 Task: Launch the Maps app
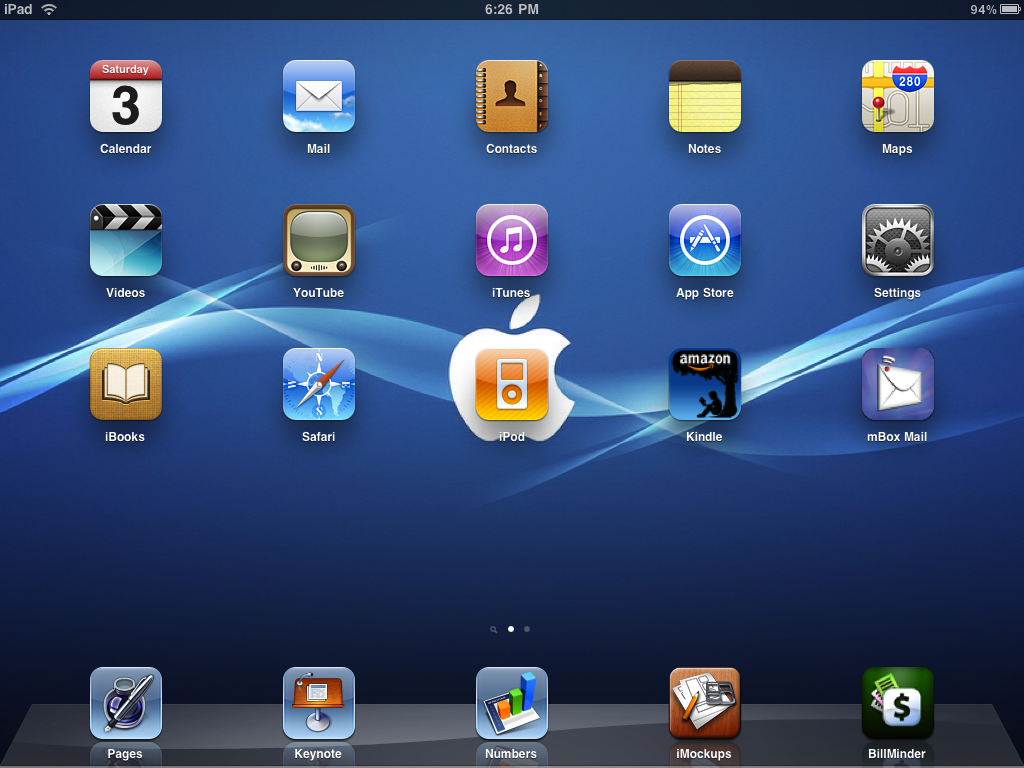coord(897,97)
